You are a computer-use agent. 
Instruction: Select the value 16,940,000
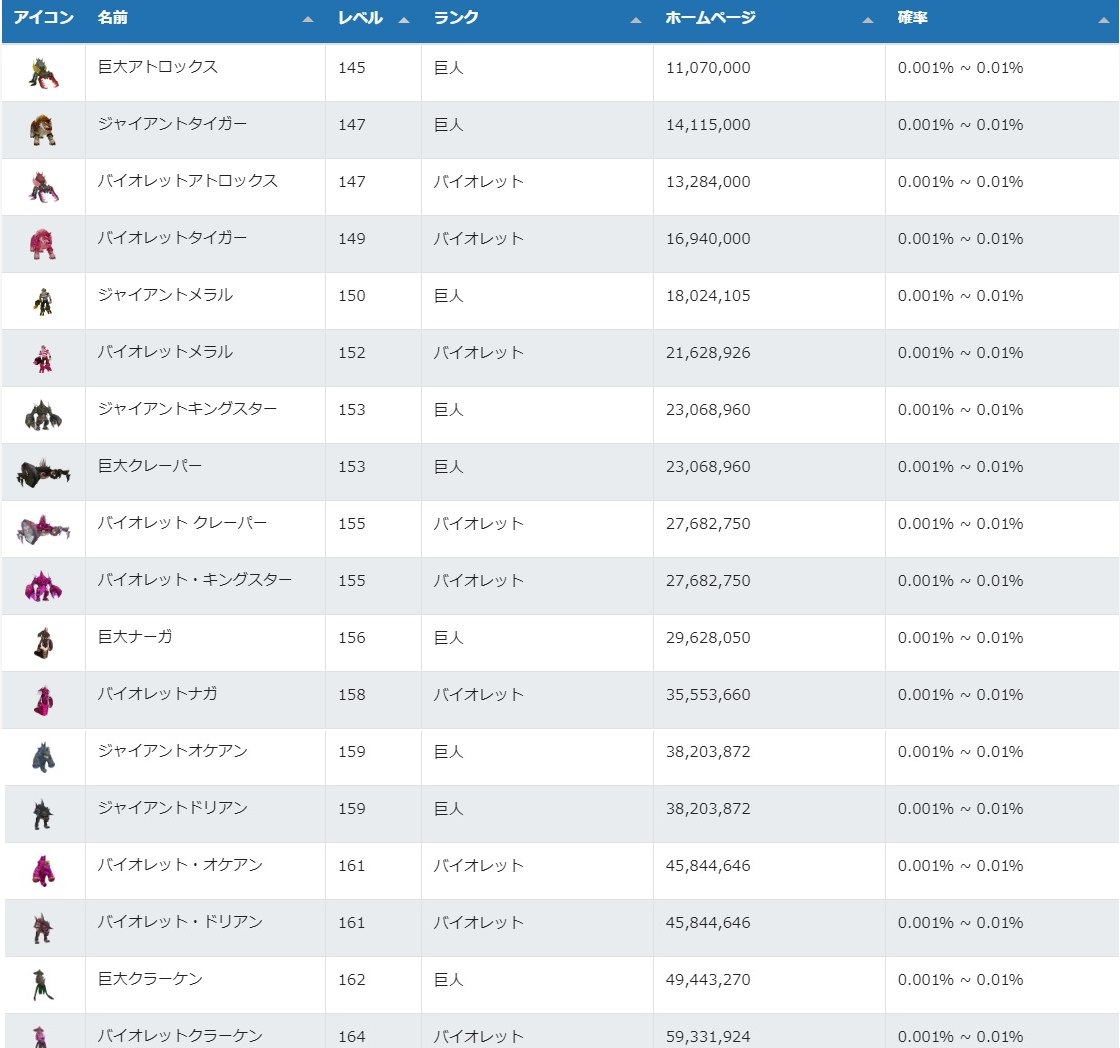tap(709, 239)
